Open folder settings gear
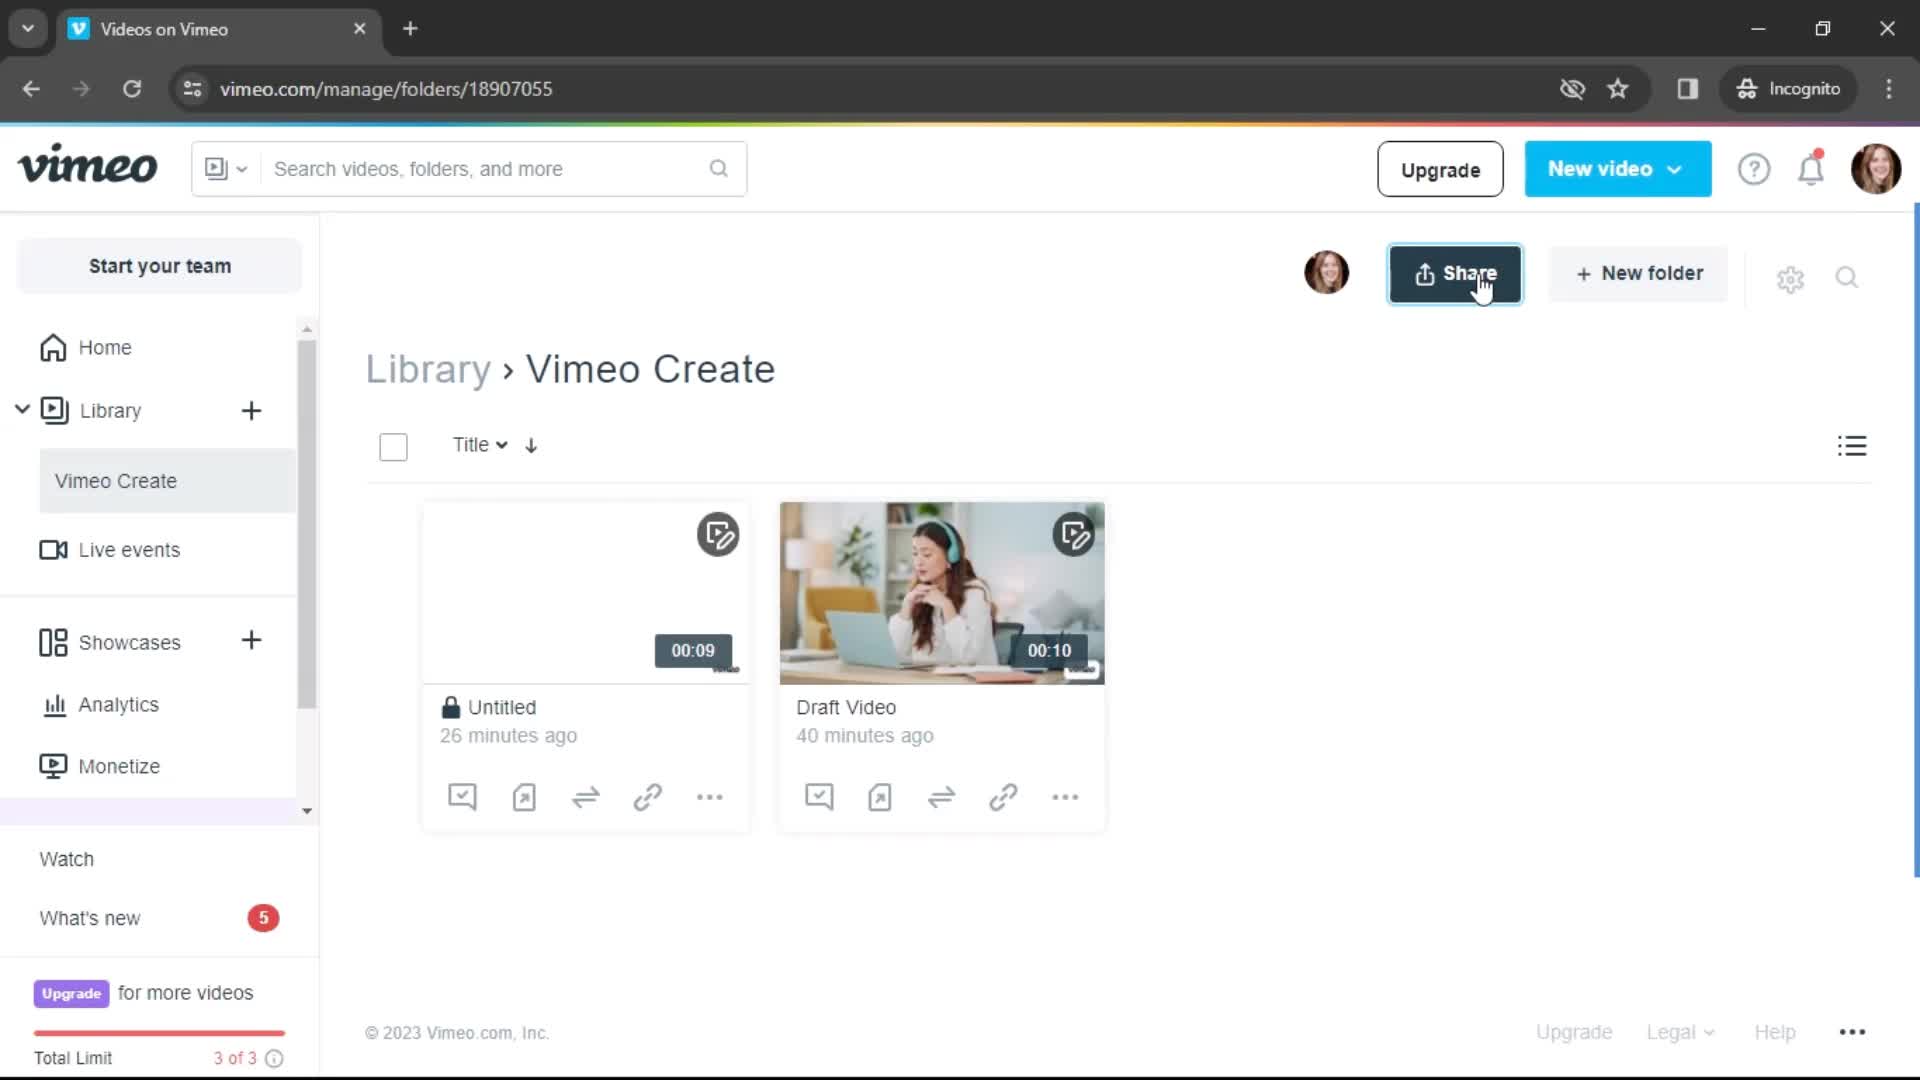 (1790, 279)
